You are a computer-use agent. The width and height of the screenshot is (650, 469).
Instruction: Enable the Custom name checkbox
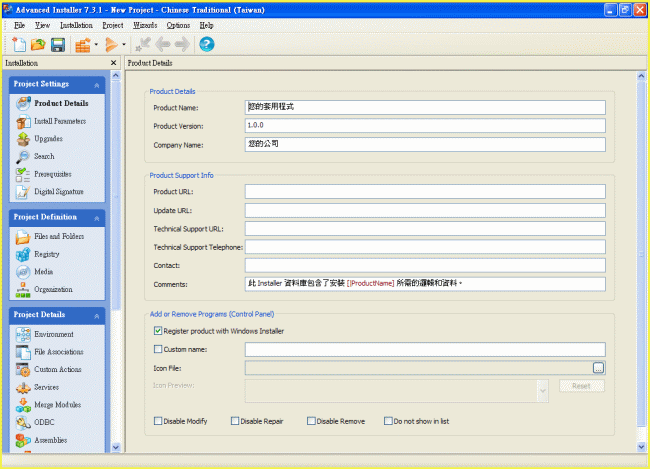tap(158, 350)
